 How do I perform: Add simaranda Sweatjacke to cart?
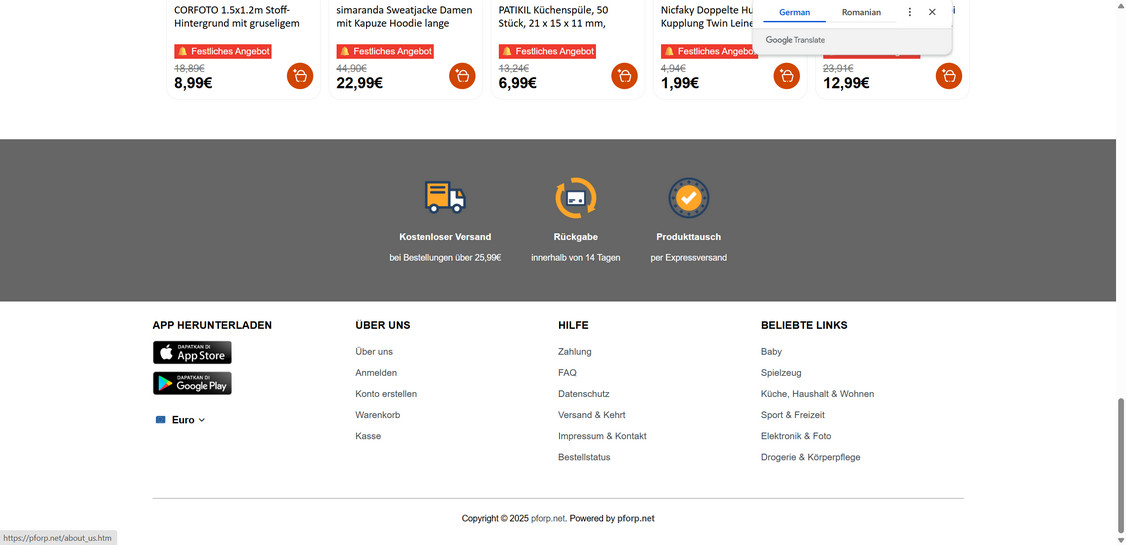tap(462, 76)
